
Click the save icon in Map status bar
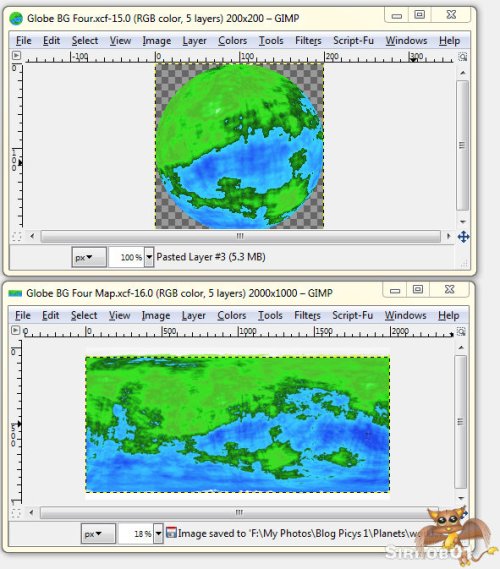coord(171,533)
